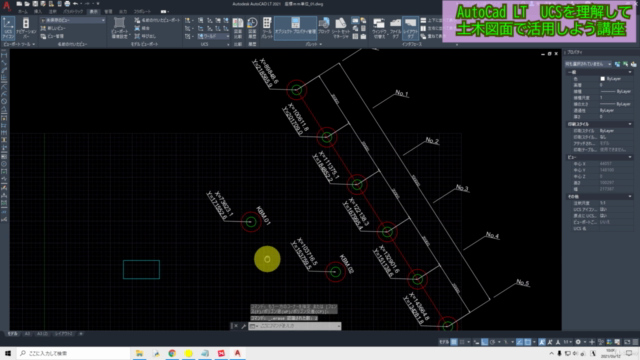Toggle ortho mode in status bar

tap(484, 342)
